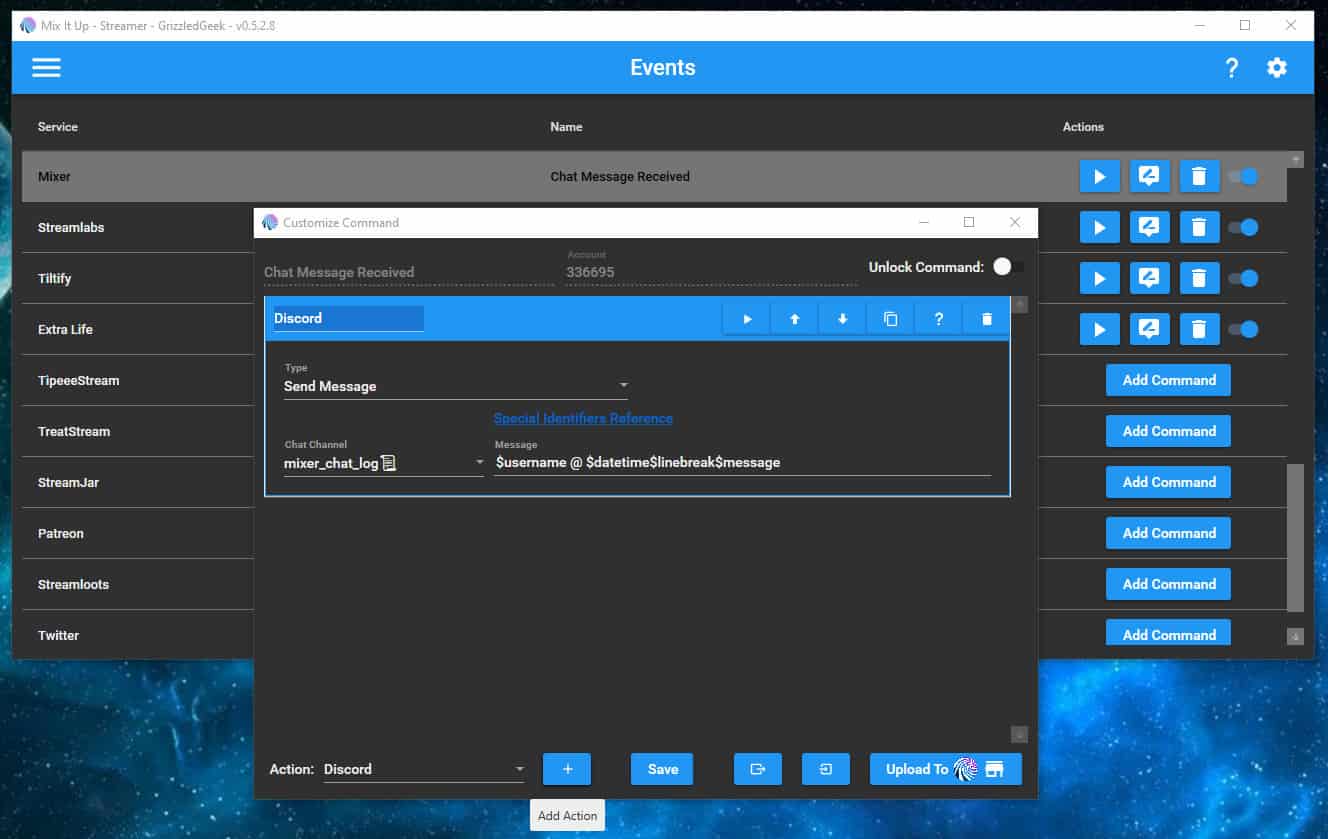The height and width of the screenshot is (839, 1328).
Task: Toggle the Extra Life command switch
Action: (1243, 330)
